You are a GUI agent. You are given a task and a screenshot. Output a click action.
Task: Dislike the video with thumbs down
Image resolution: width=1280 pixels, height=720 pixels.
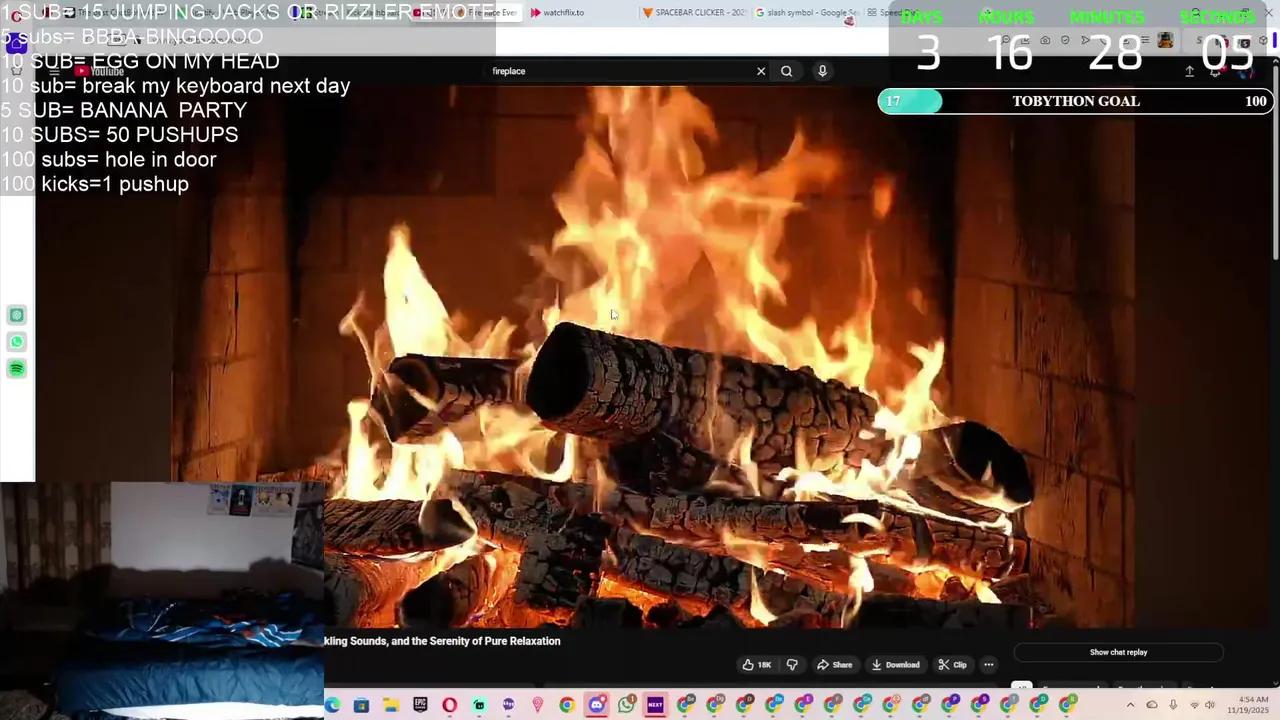792,665
